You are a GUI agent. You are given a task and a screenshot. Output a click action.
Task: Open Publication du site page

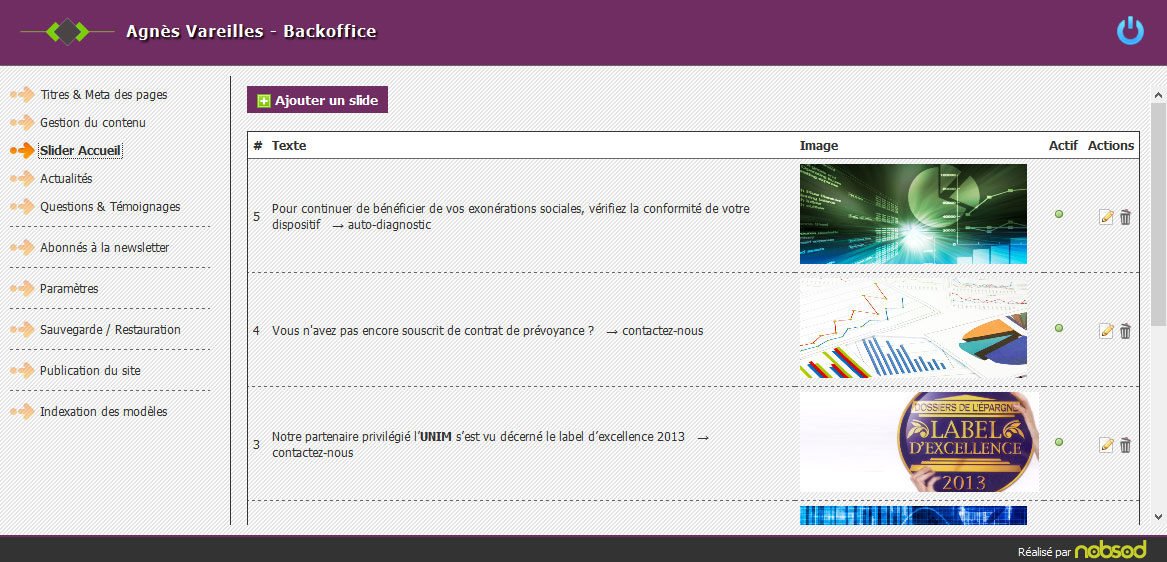(90, 370)
